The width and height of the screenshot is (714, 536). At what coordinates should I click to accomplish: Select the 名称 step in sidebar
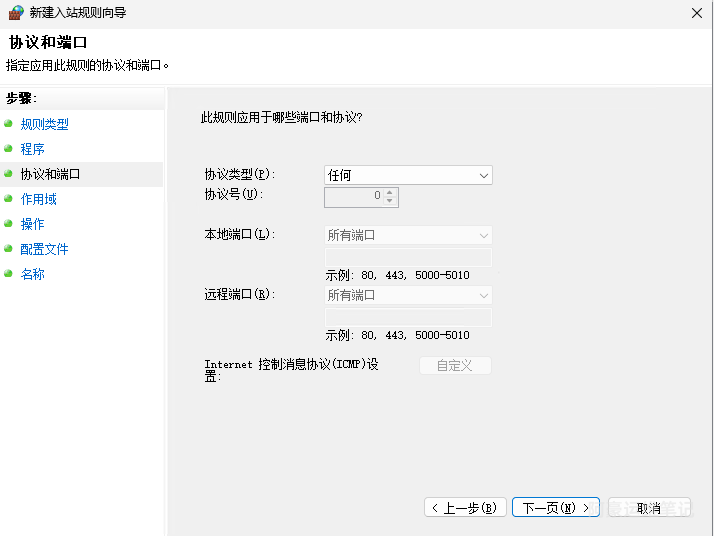(x=33, y=274)
